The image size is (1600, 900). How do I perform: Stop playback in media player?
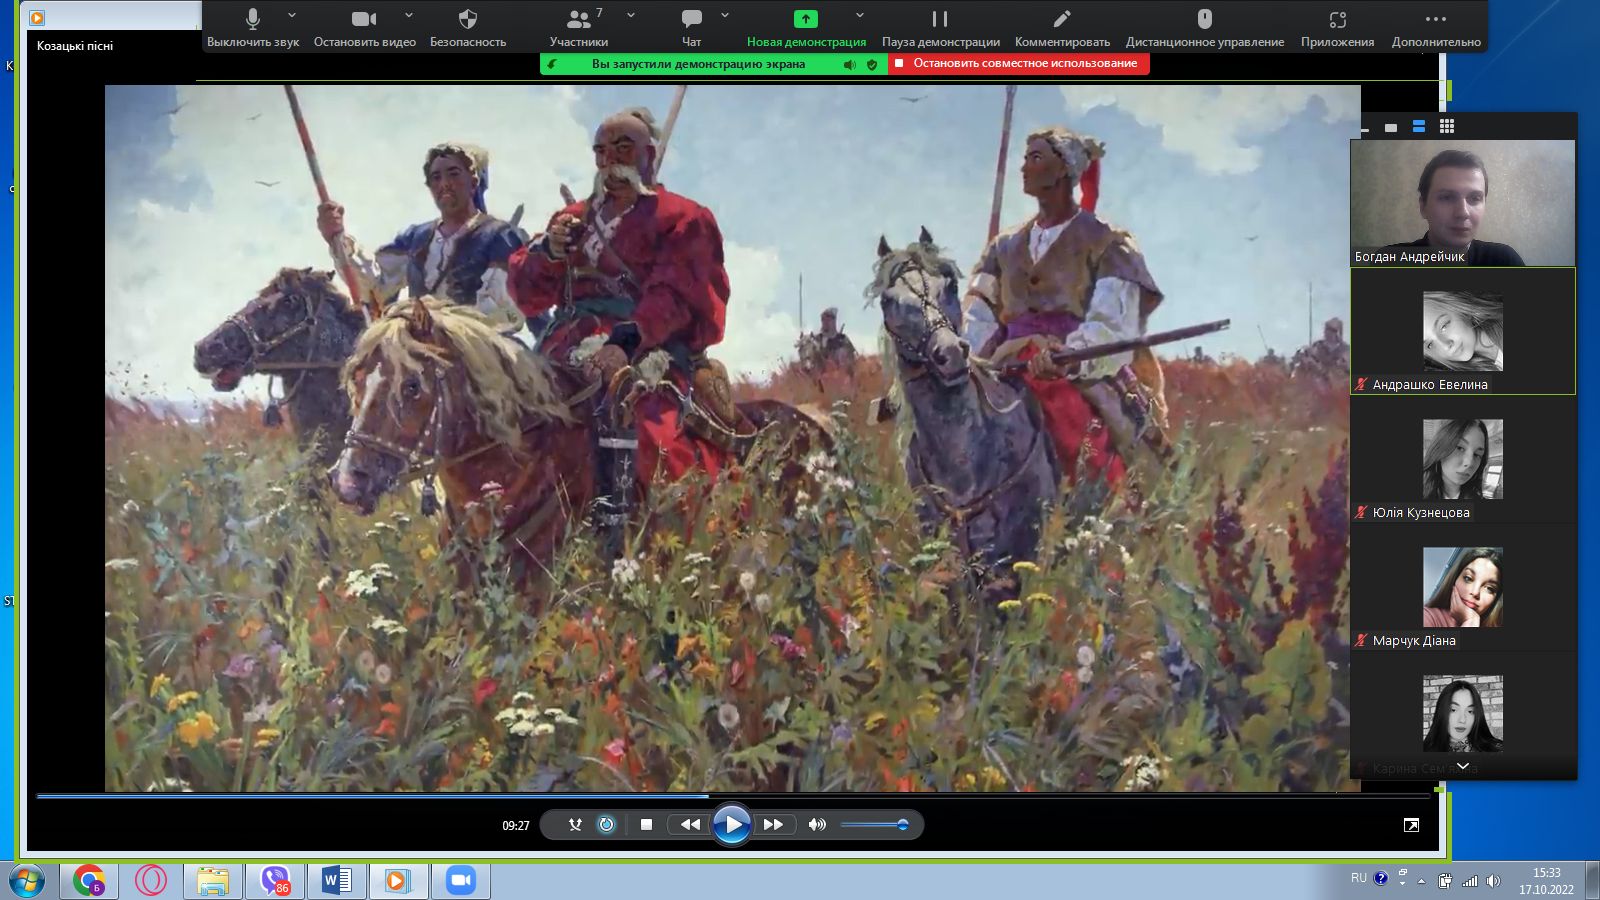pos(646,825)
